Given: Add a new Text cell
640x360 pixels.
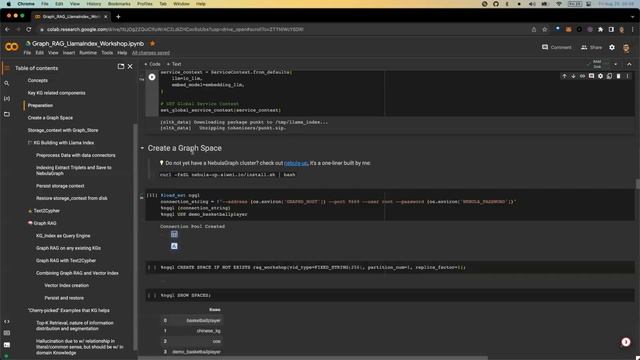Looking at the screenshot, I should point(174,64).
